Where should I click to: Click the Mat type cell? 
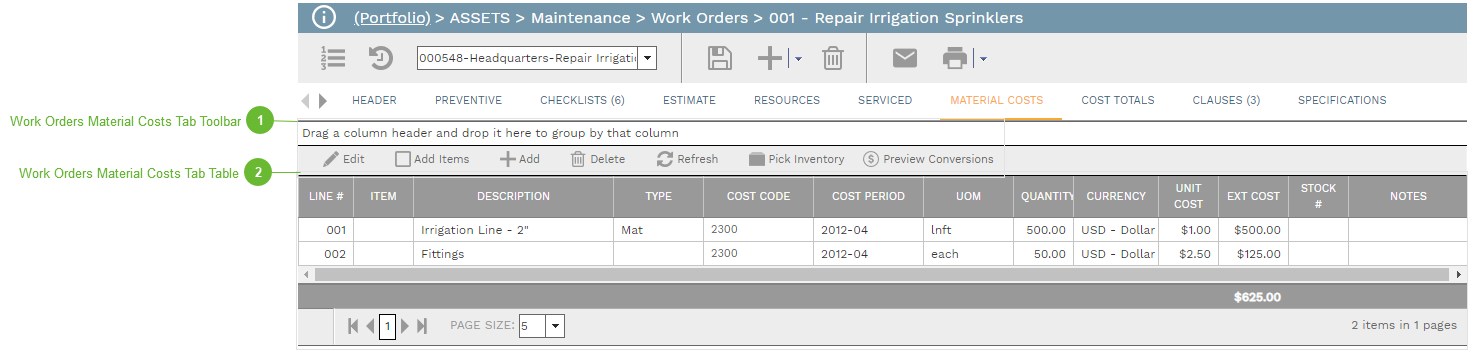click(658, 230)
